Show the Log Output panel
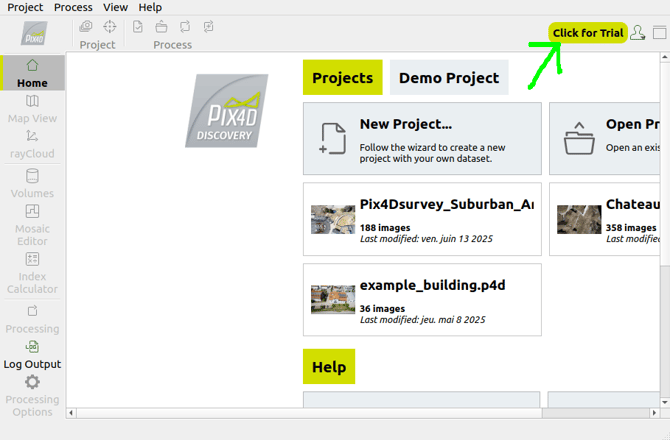The image size is (670, 440). 32,354
